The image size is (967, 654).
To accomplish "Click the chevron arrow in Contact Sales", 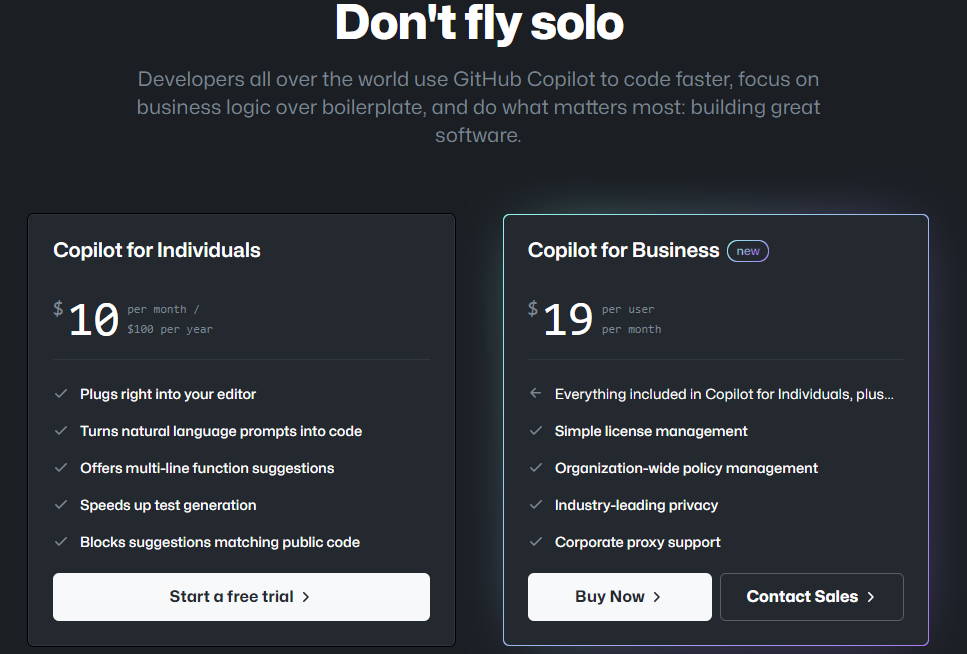I will click(871, 597).
